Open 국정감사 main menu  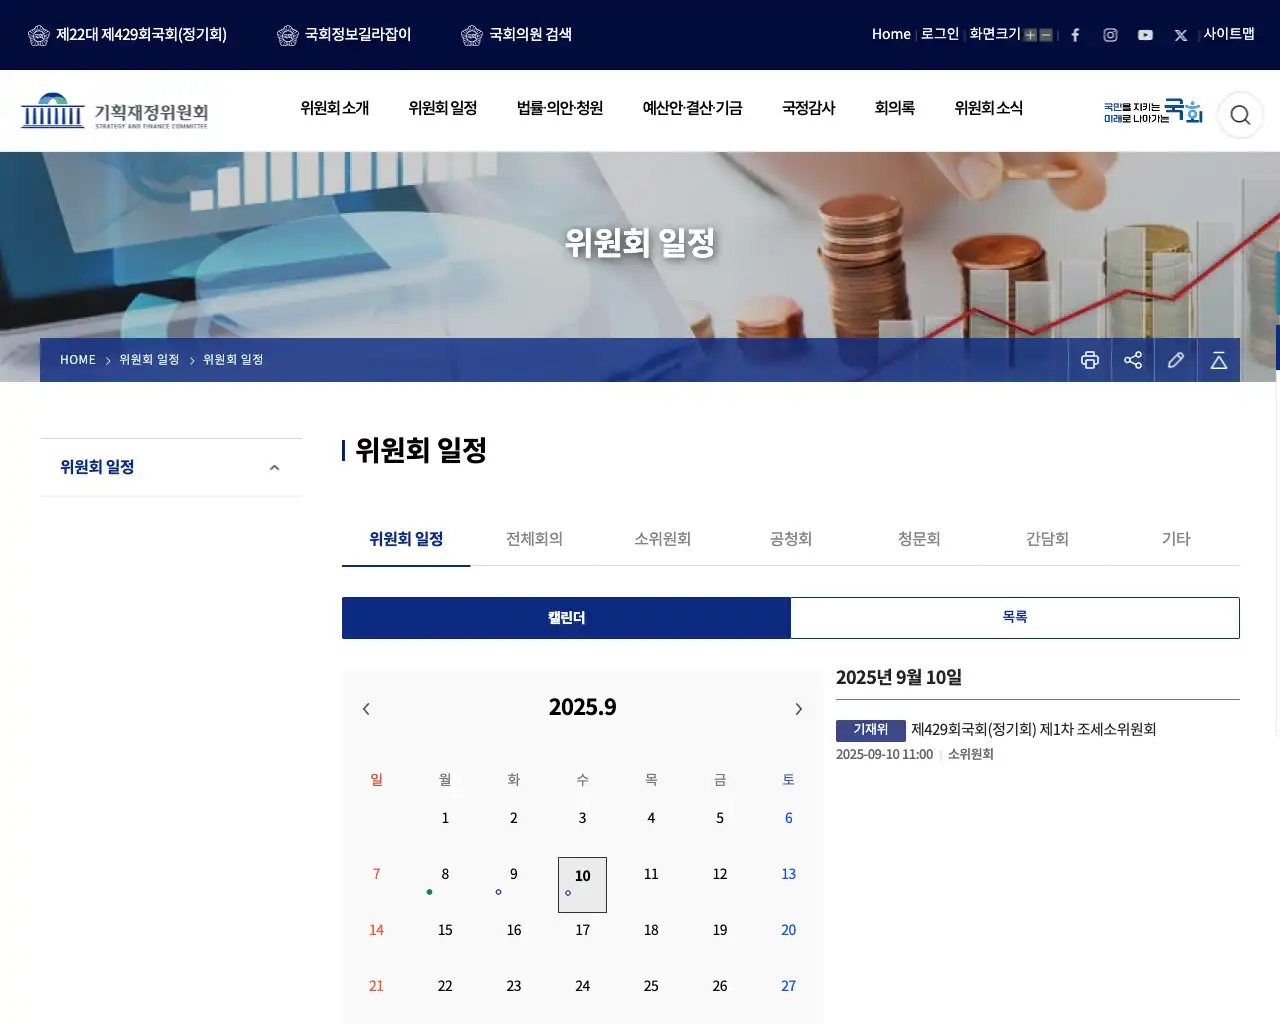point(808,108)
